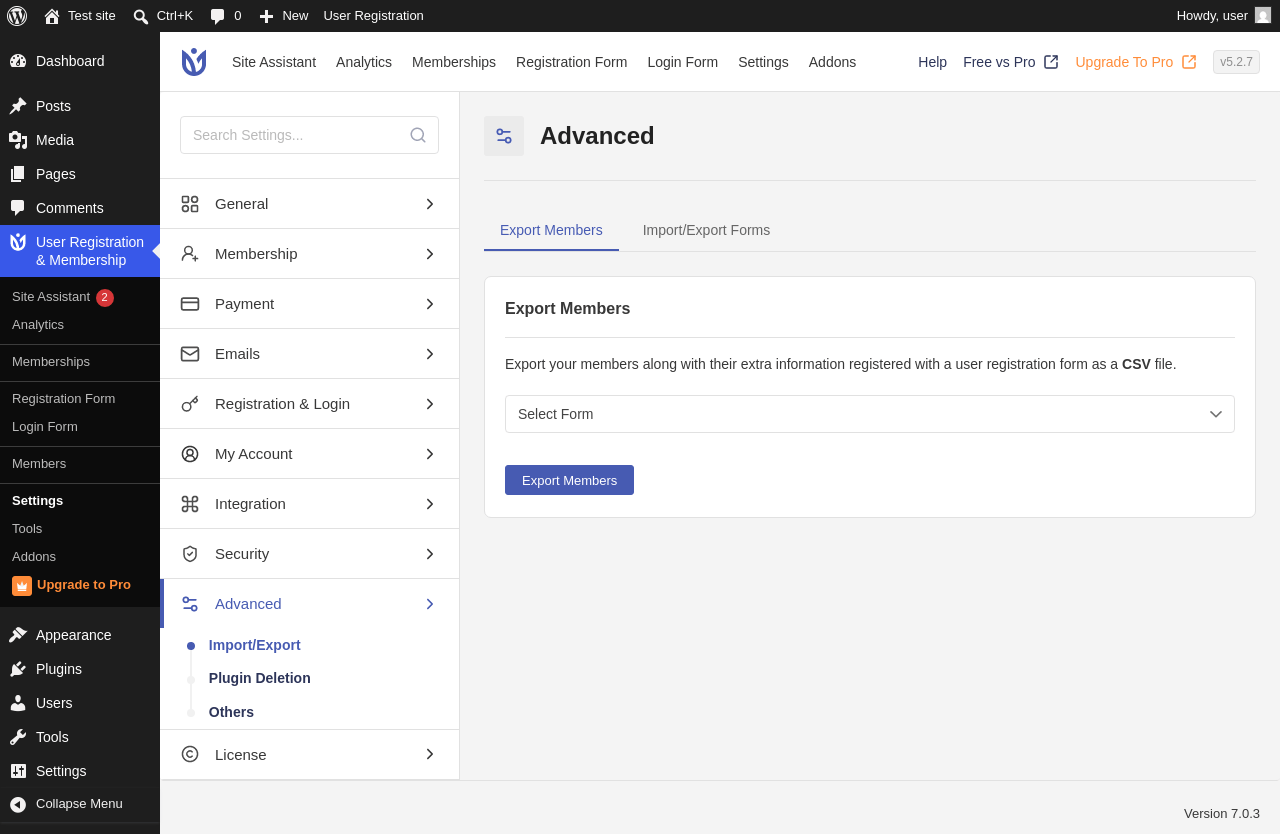The width and height of the screenshot is (1280, 834).
Task: Click the License copyright icon
Action: [x=190, y=754]
